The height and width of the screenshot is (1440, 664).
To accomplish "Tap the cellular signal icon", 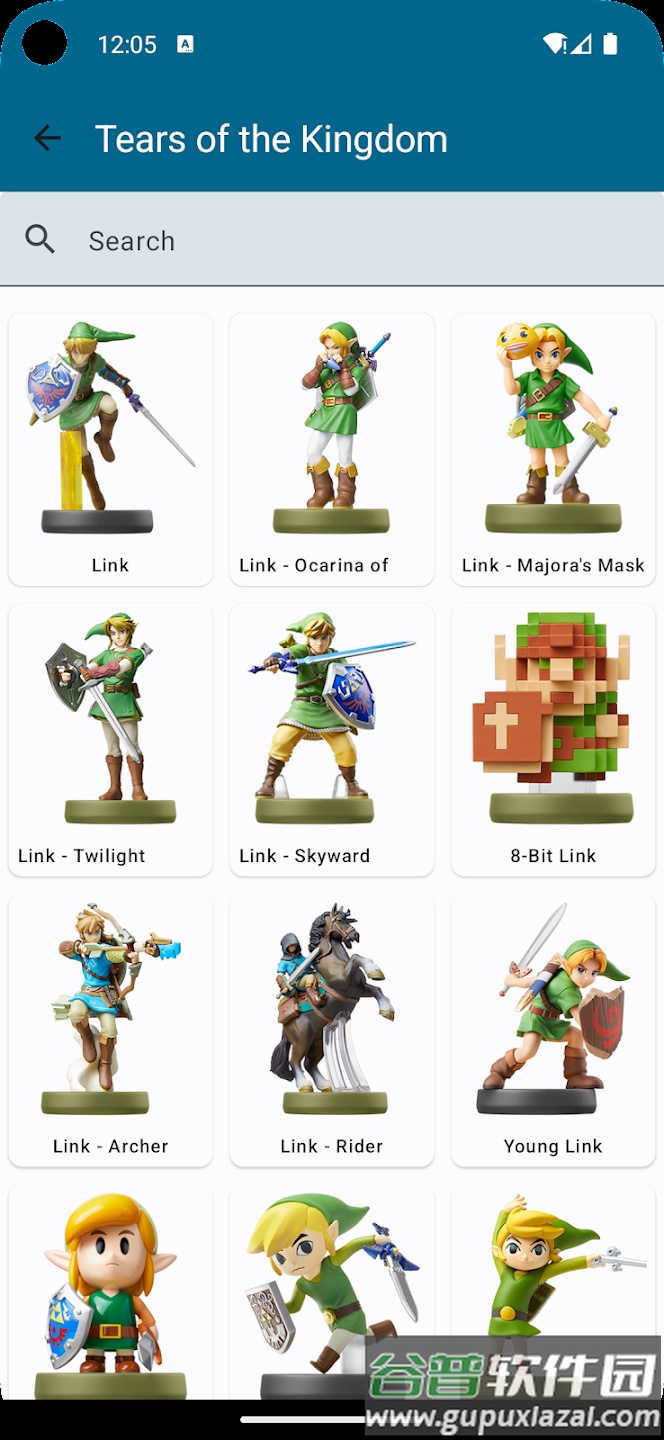I will [581, 44].
